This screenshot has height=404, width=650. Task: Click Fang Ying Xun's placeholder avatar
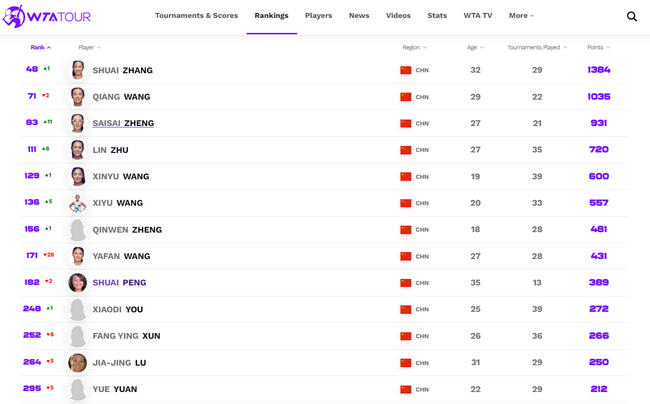(78, 336)
